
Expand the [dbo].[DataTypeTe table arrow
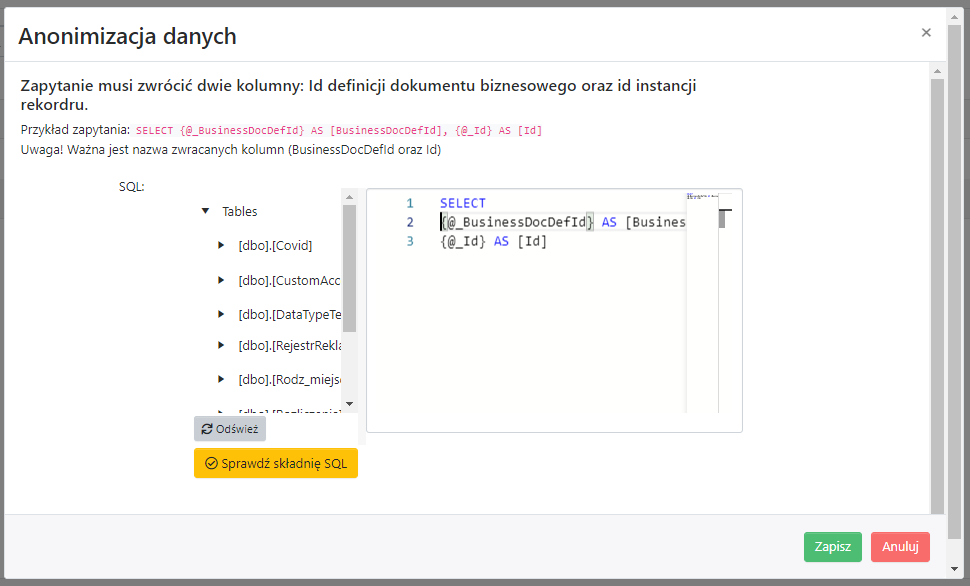click(x=221, y=314)
